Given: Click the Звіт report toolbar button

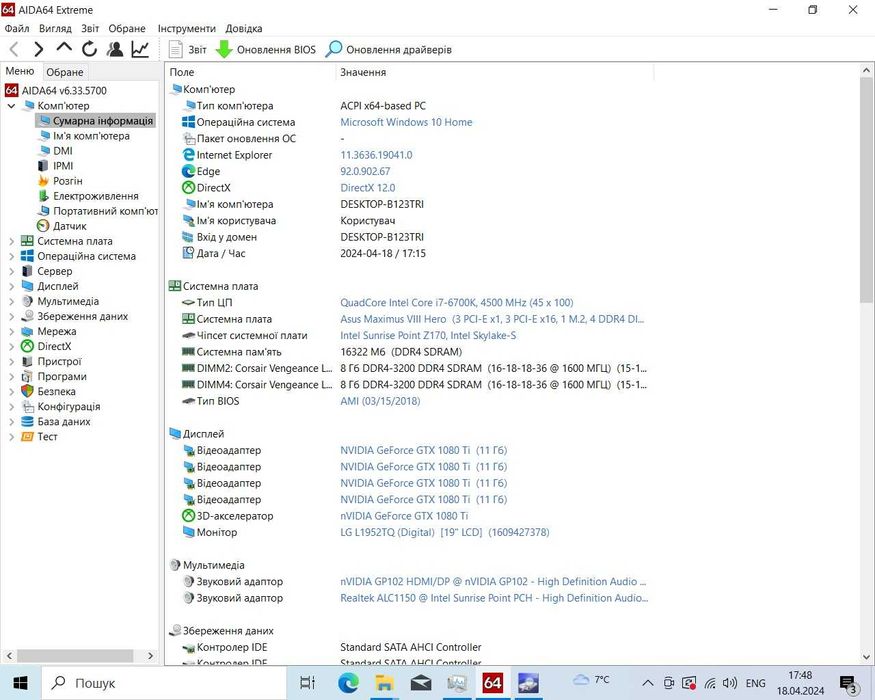Looking at the screenshot, I should 188,50.
